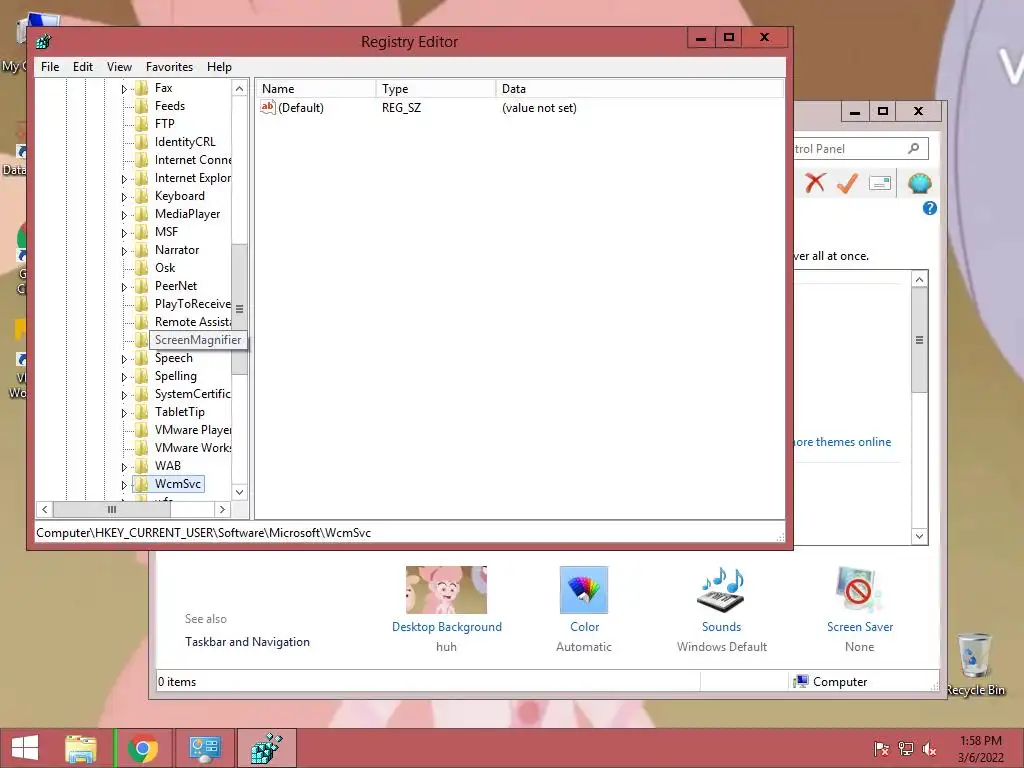1024x768 pixels.
Task: Select the PlayToReceiver folder icon
Action: pos(142,304)
